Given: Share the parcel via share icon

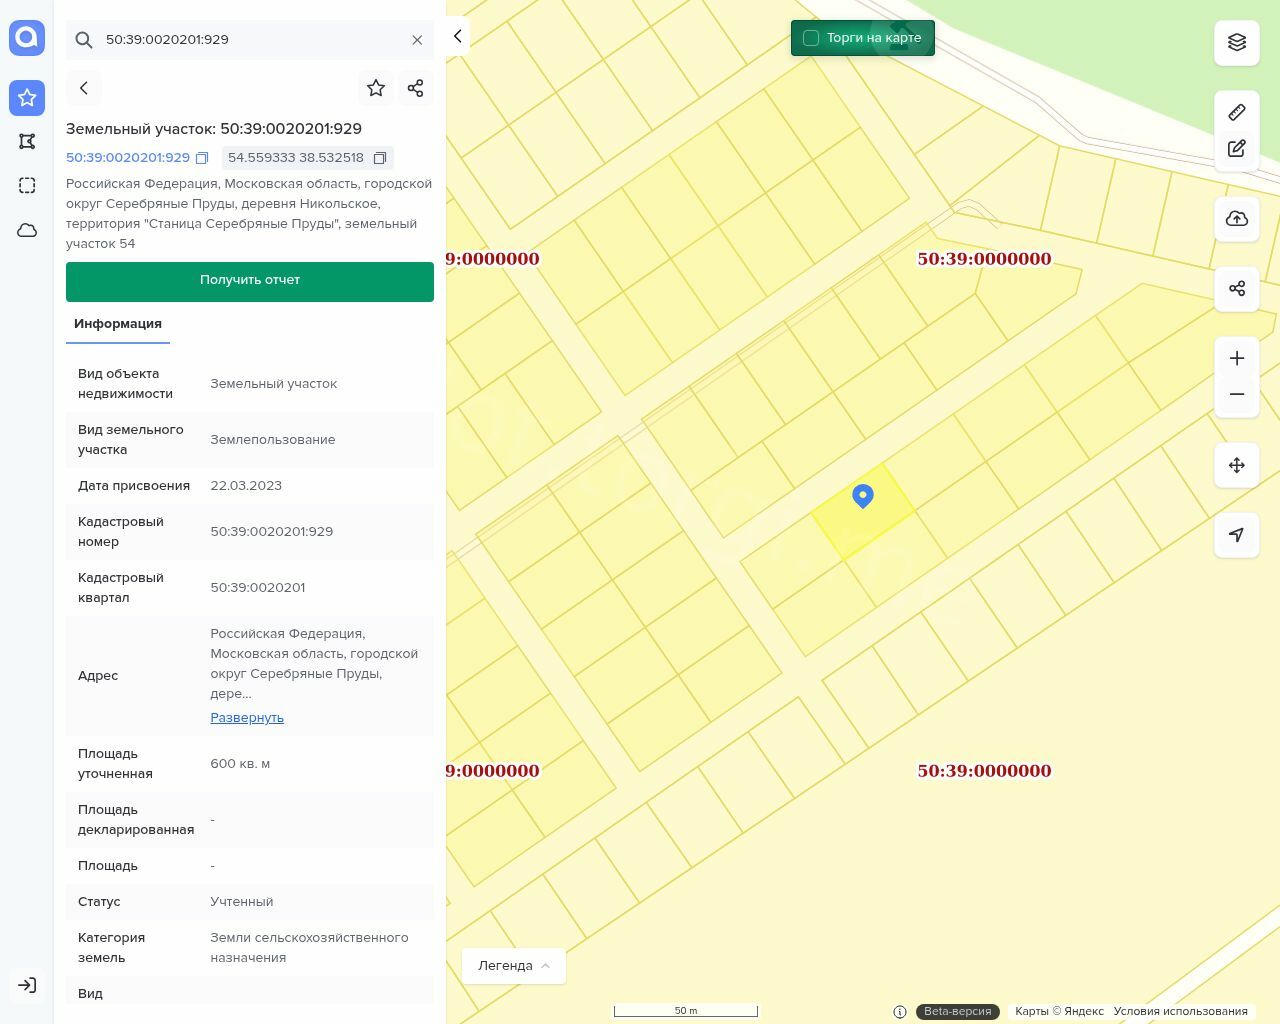Looking at the screenshot, I should pos(416,88).
